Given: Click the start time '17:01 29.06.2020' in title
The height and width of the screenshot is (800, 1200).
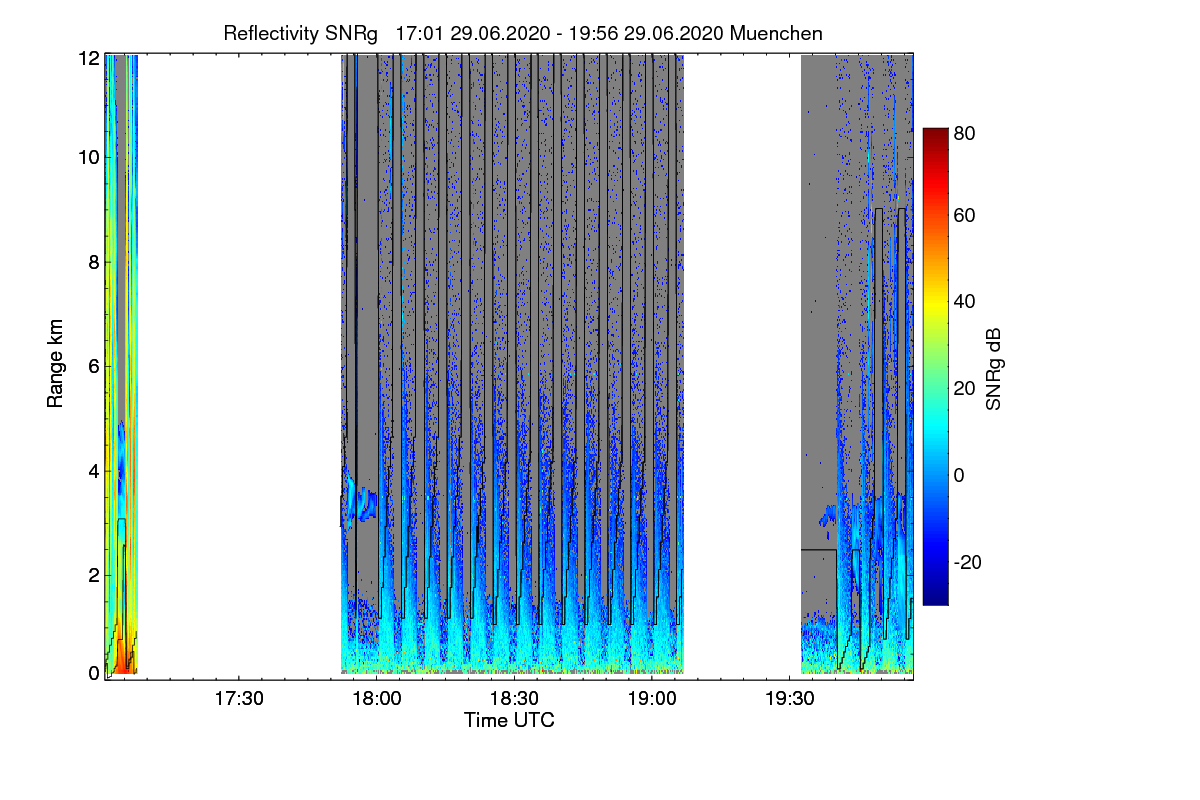Looking at the screenshot, I should click(x=474, y=33).
